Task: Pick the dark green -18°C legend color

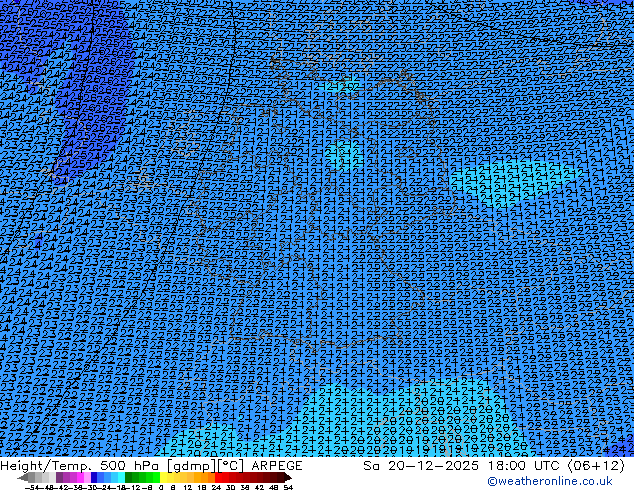Action: [x=129, y=477]
